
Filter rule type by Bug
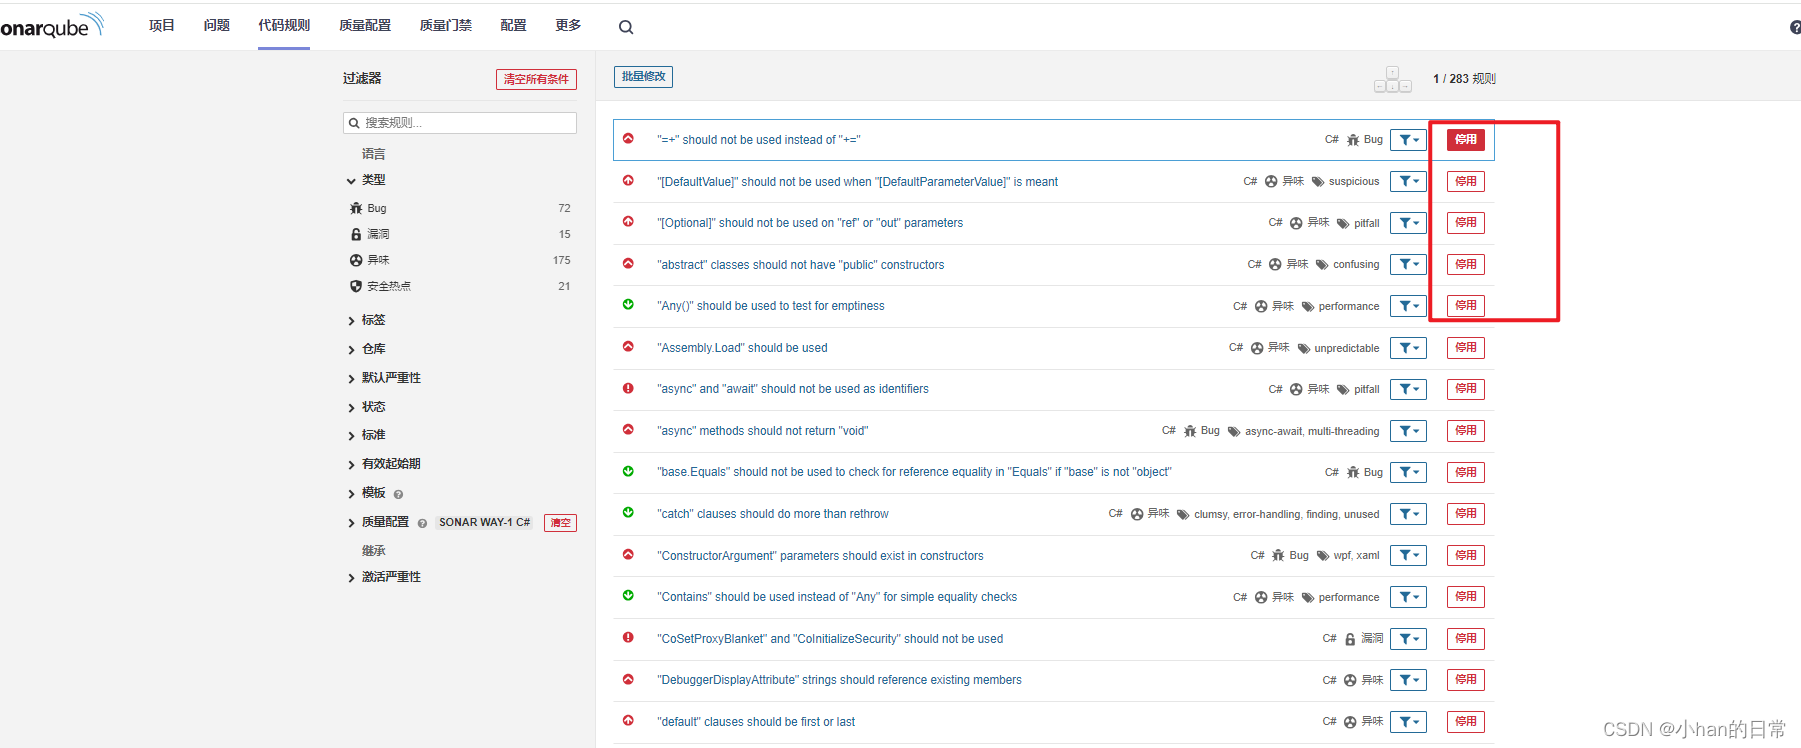(x=460, y=208)
